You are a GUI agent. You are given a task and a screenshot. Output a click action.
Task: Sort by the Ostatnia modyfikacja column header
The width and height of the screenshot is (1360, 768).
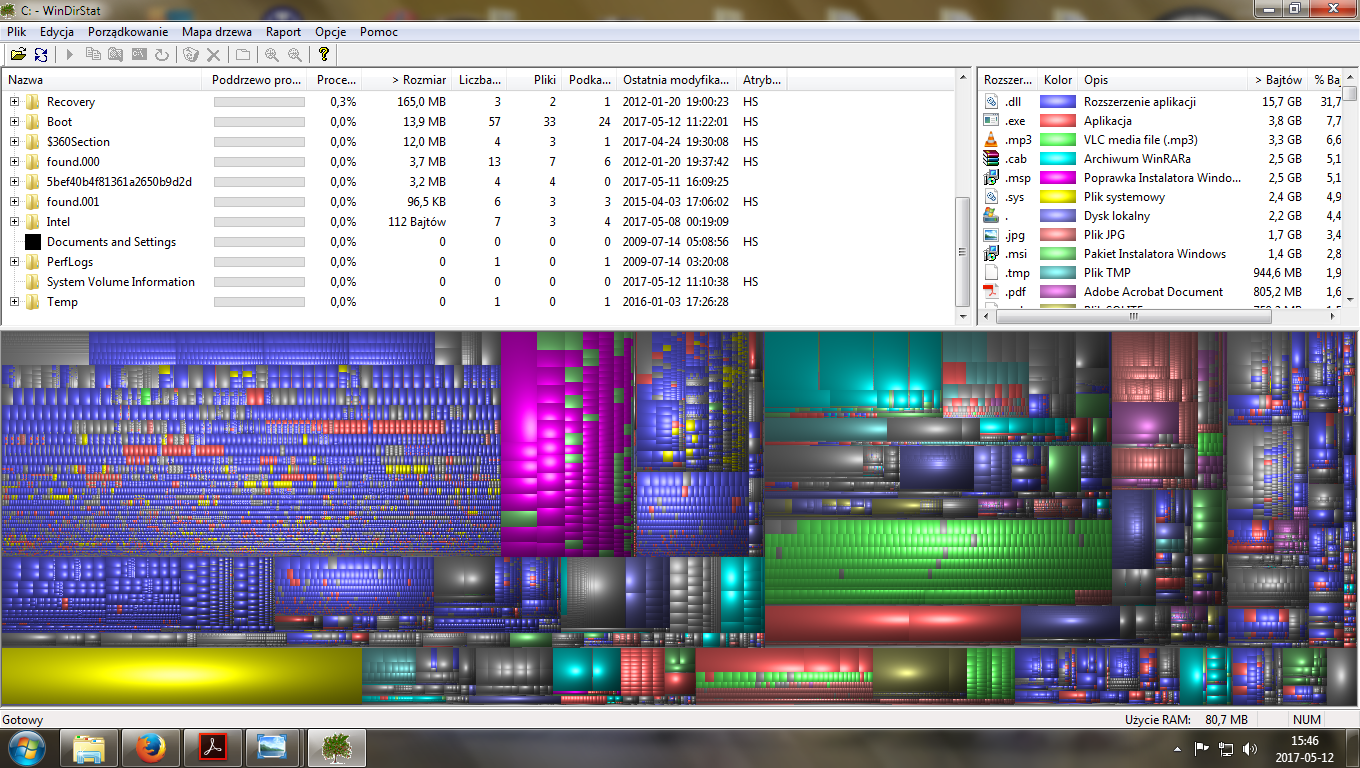[x=676, y=80]
